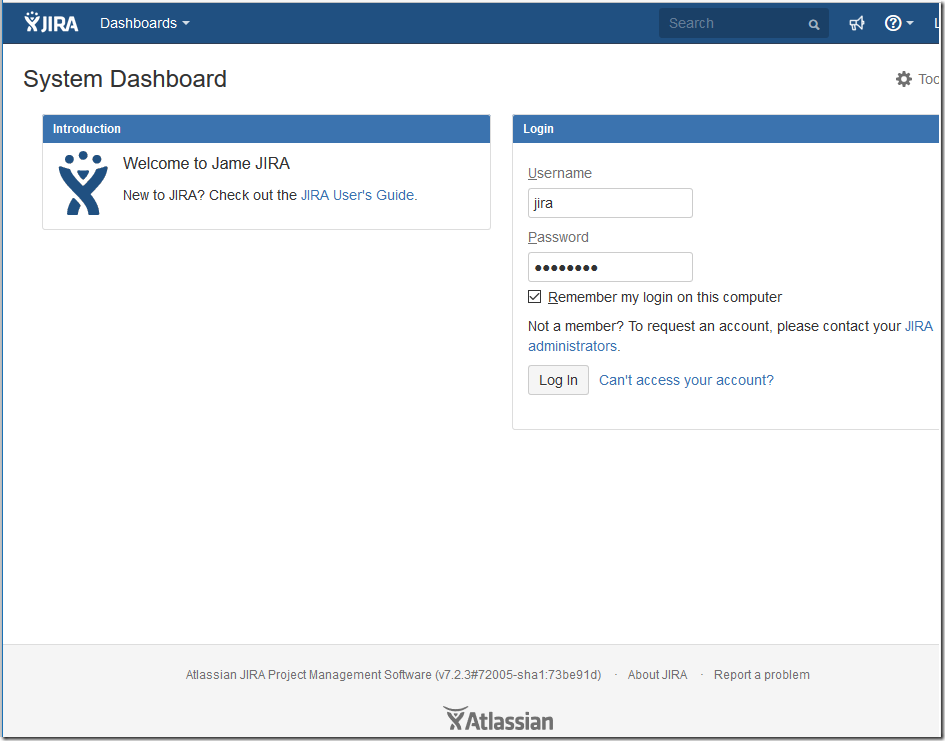Screen dimensions: 945x741
Task: Open the Dashboards dropdown menu
Action: (145, 23)
